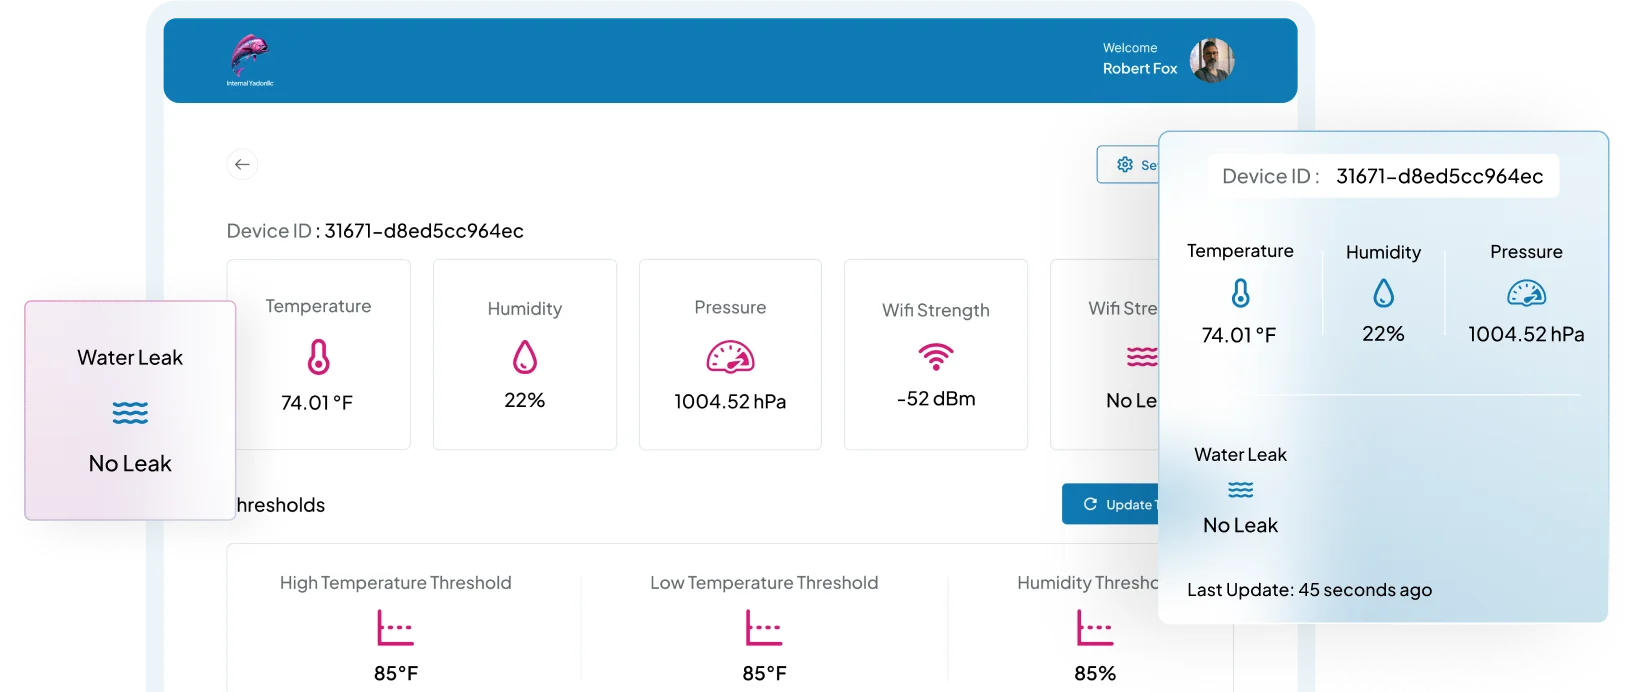
Task: Click the 1004.52 hPa Pressure card
Action: pyautogui.click(x=730, y=354)
